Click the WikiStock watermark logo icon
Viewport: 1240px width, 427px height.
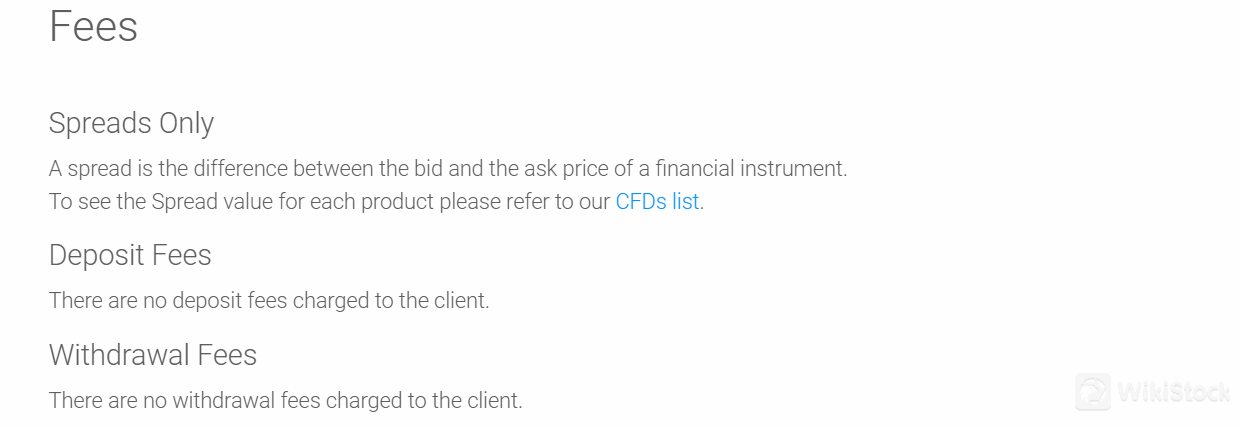pos(1093,391)
